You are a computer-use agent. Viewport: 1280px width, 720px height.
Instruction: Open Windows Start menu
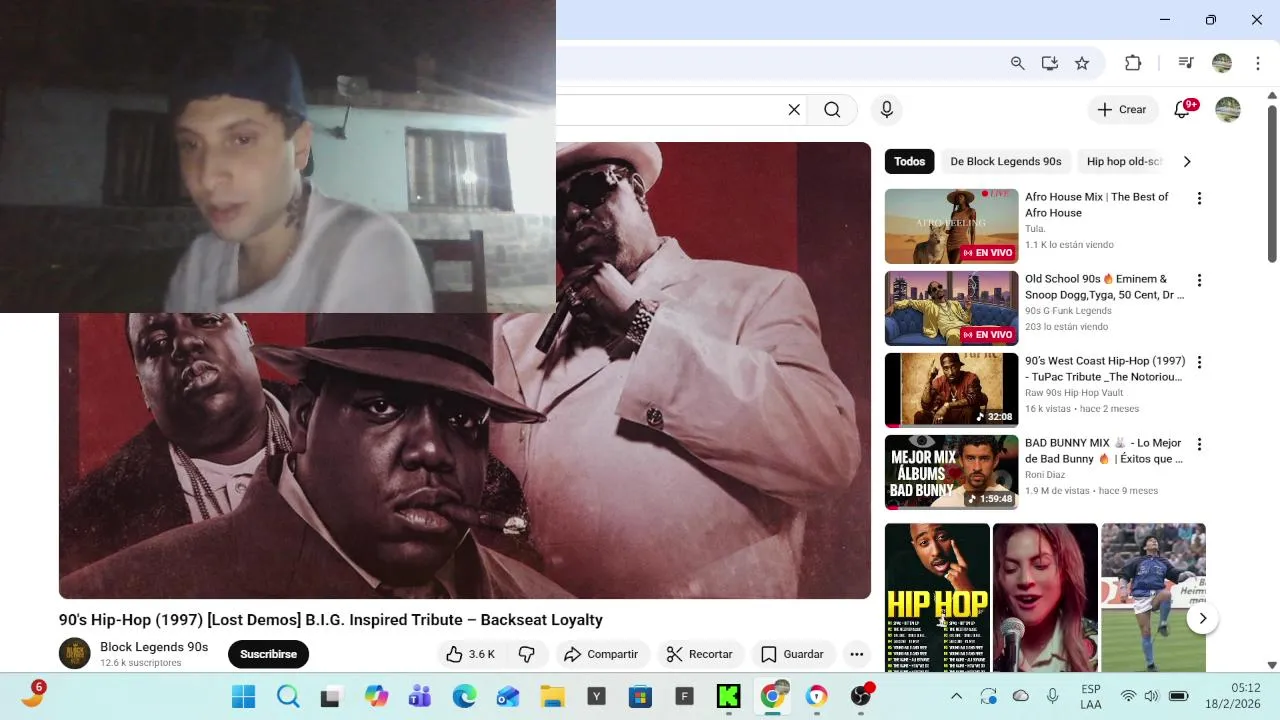click(x=243, y=697)
